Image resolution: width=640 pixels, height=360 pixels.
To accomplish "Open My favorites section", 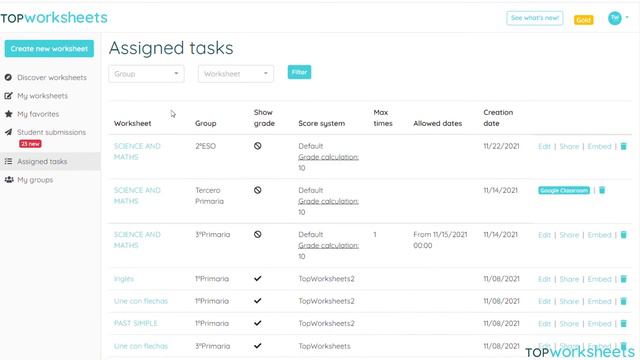I will (38, 114).
